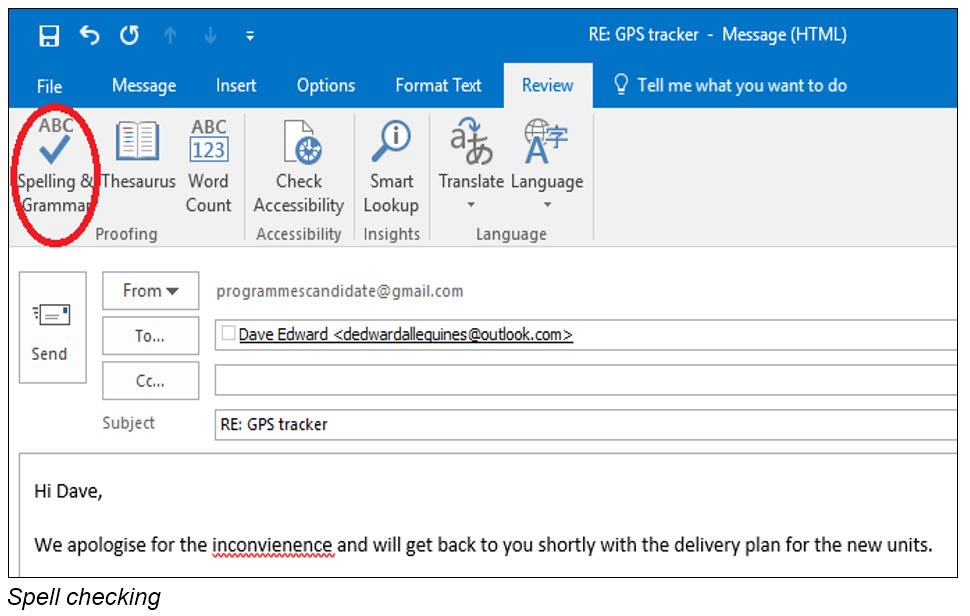Expand the Language dropdown
Screen dimensions: 970x616
pos(547,205)
